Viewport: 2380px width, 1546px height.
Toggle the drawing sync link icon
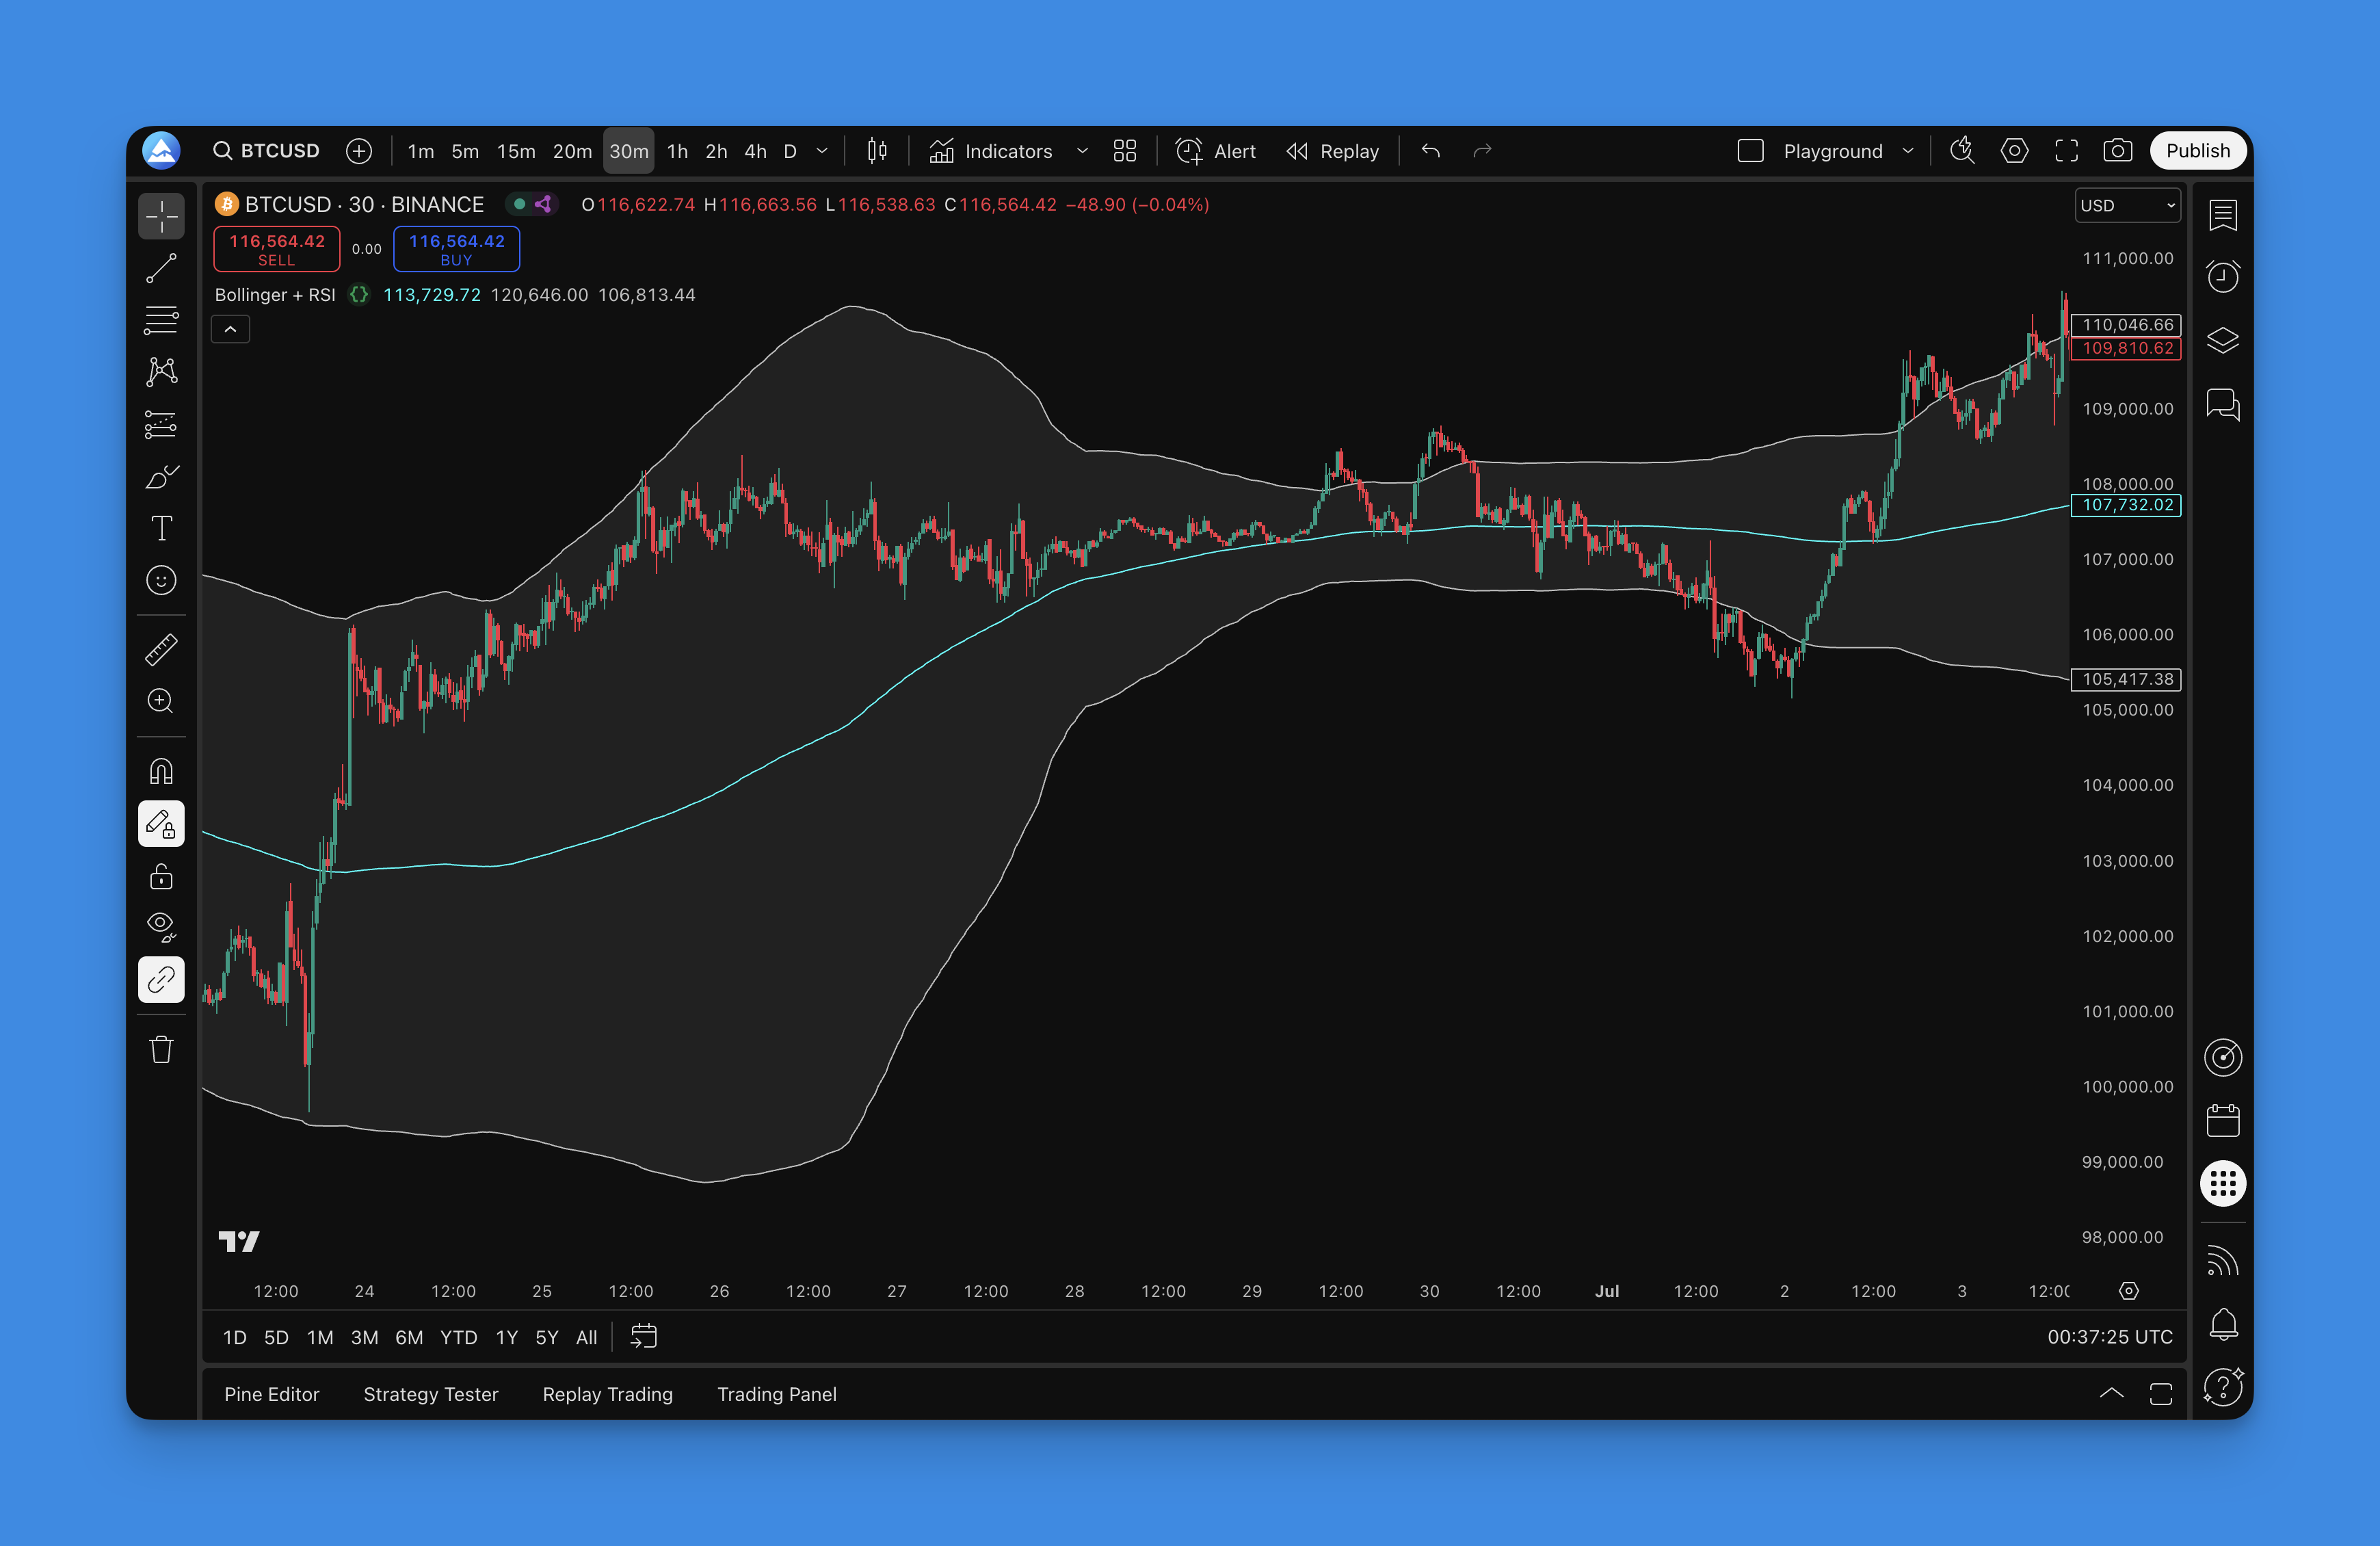(161, 980)
